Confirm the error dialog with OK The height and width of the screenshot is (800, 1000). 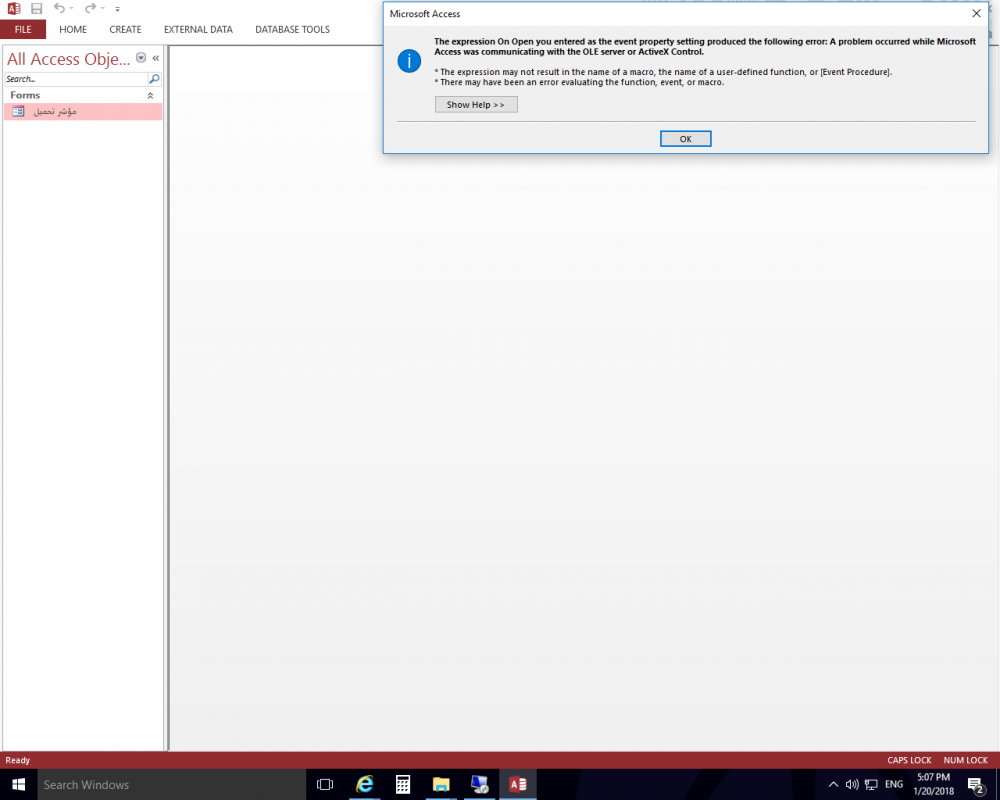(x=686, y=139)
